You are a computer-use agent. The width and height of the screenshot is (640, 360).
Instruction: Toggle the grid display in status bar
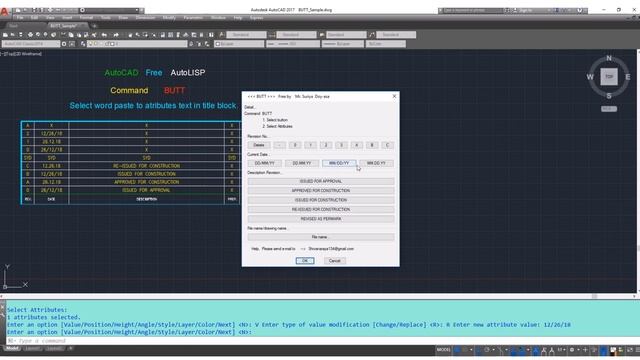click(457, 350)
